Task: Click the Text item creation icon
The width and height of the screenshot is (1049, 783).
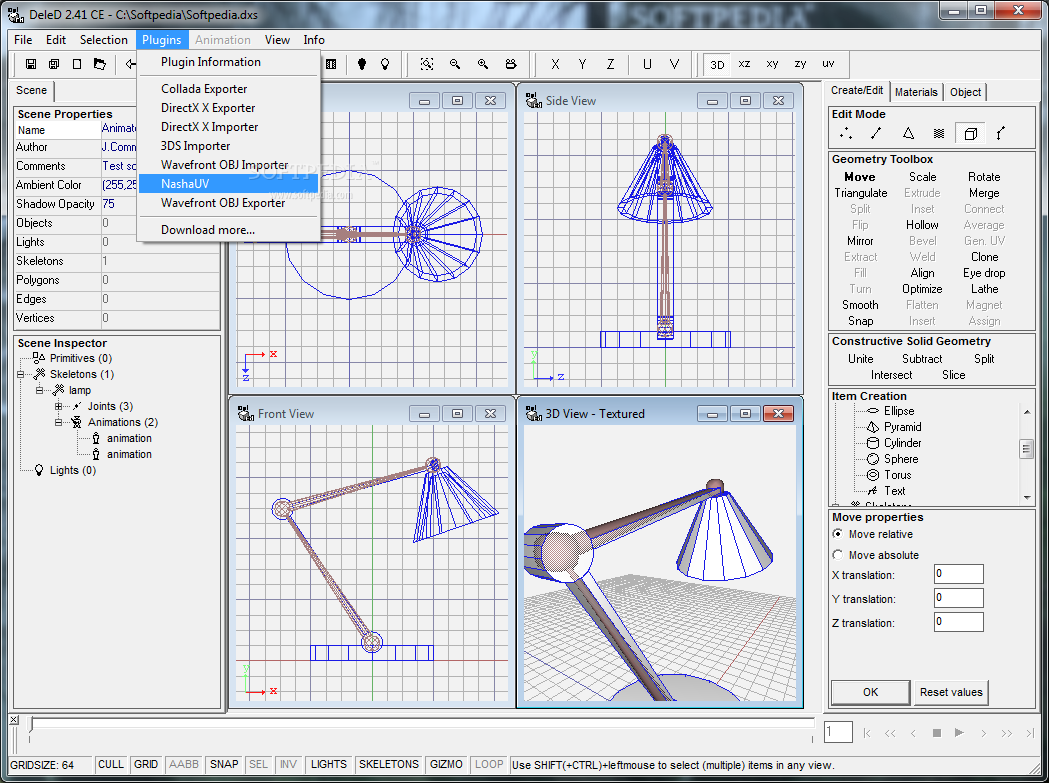Action: 872,491
